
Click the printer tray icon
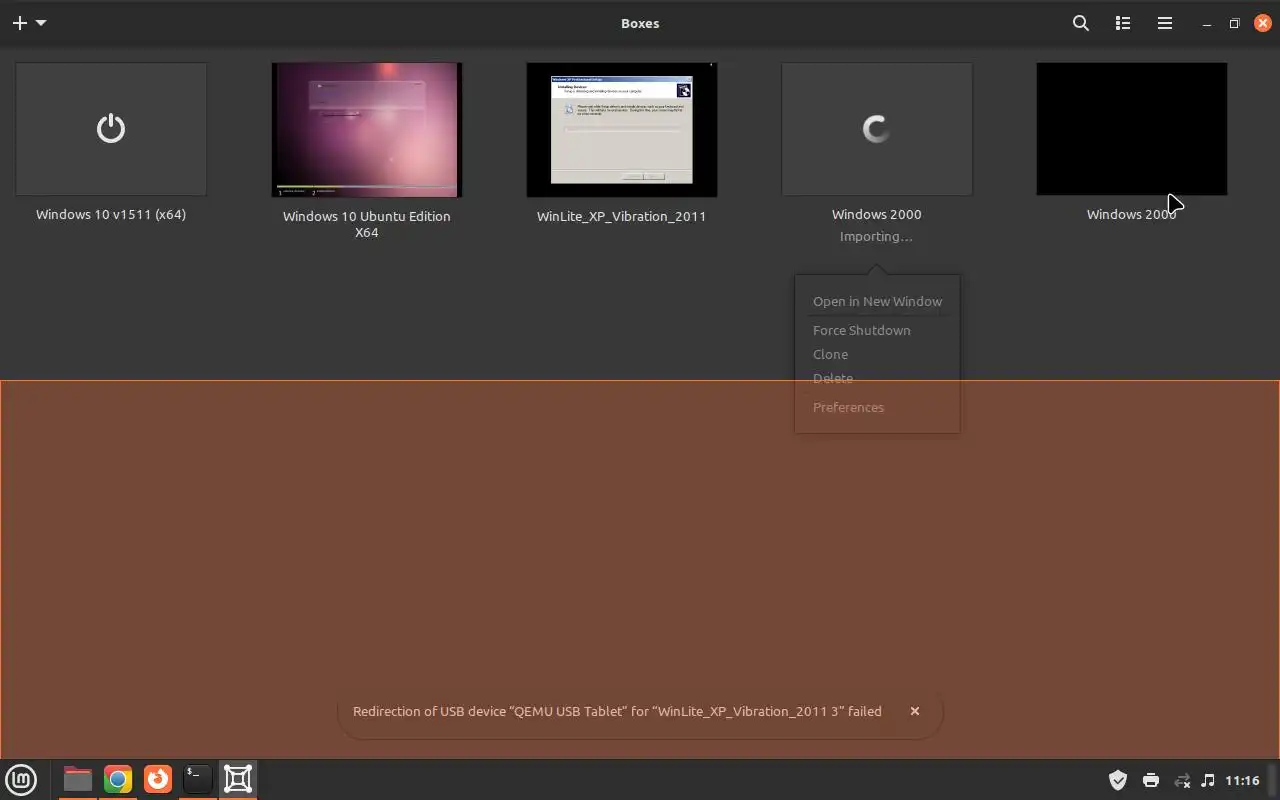click(x=1151, y=780)
